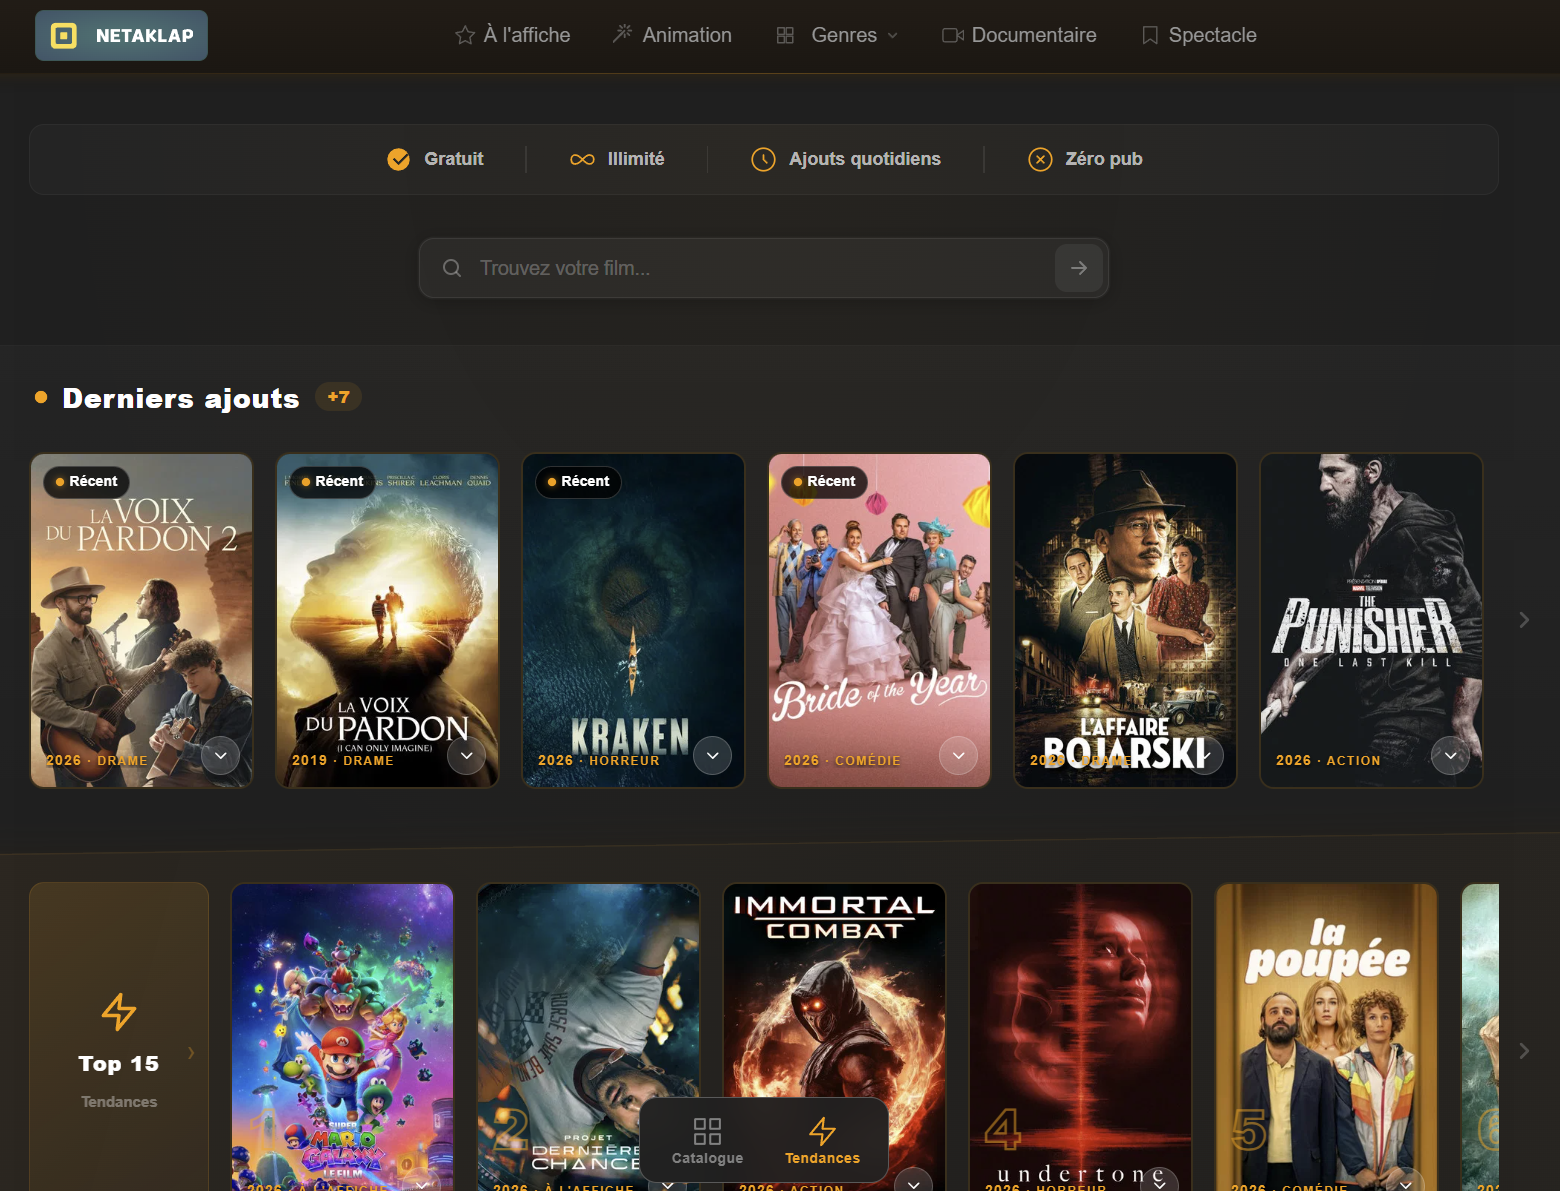The width and height of the screenshot is (1560, 1191).
Task: Open the À l'affiche menu item
Action: tap(512, 35)
